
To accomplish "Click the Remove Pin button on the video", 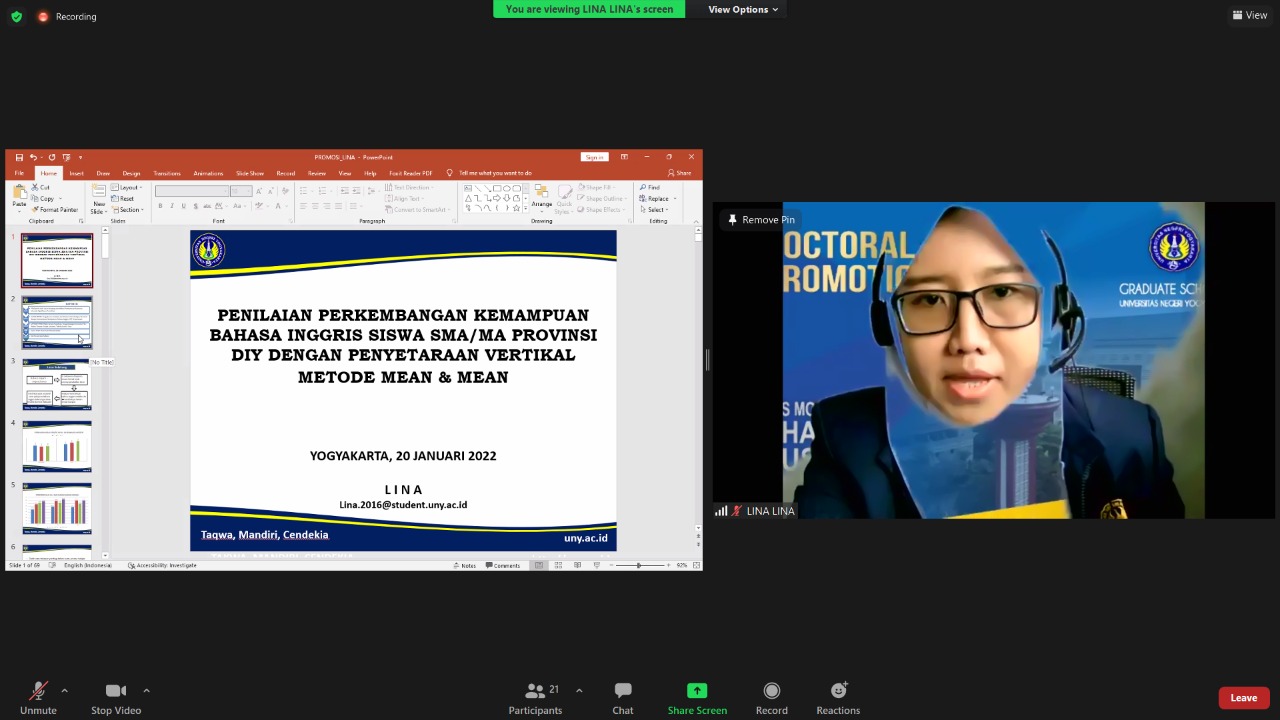I will click(x=761, y=219).
